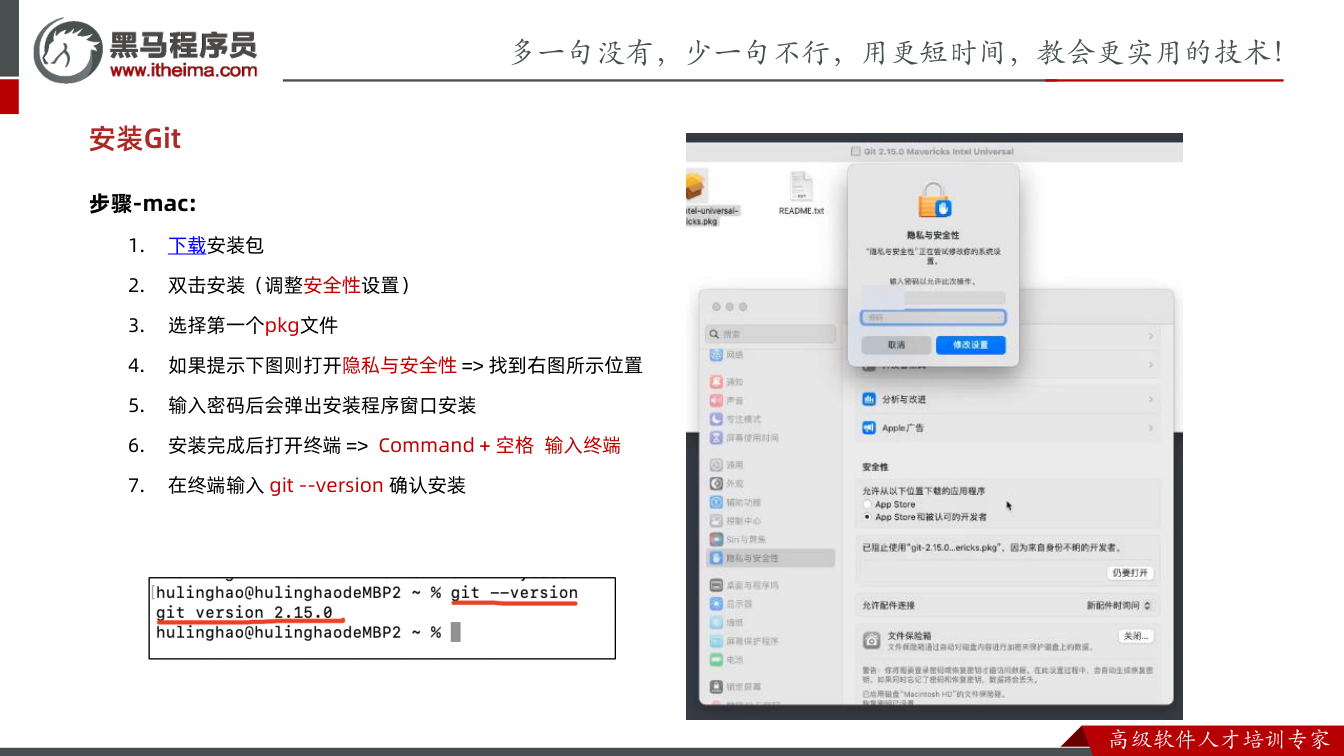The height and width of the screenshot is (756, 1344).
Task: Open 声音 in the settings sidebar
Action: [726, 400]
